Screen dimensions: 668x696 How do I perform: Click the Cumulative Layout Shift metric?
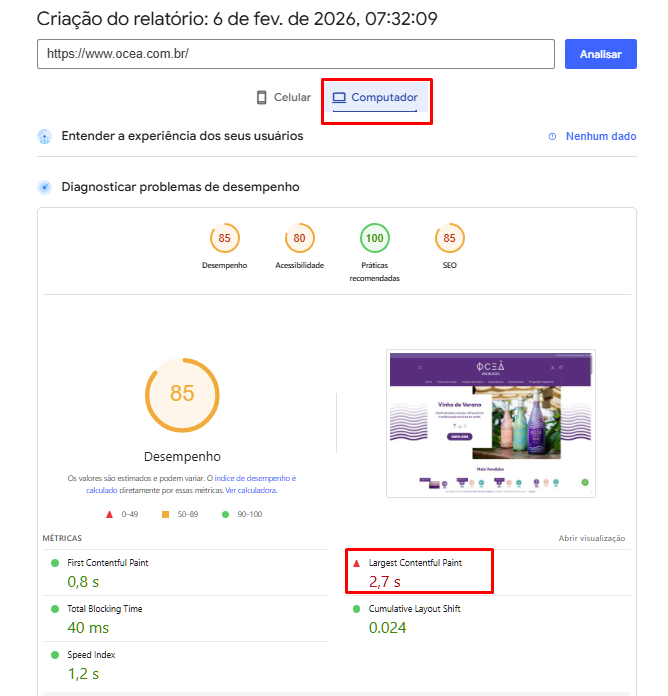tap(414, 609)
